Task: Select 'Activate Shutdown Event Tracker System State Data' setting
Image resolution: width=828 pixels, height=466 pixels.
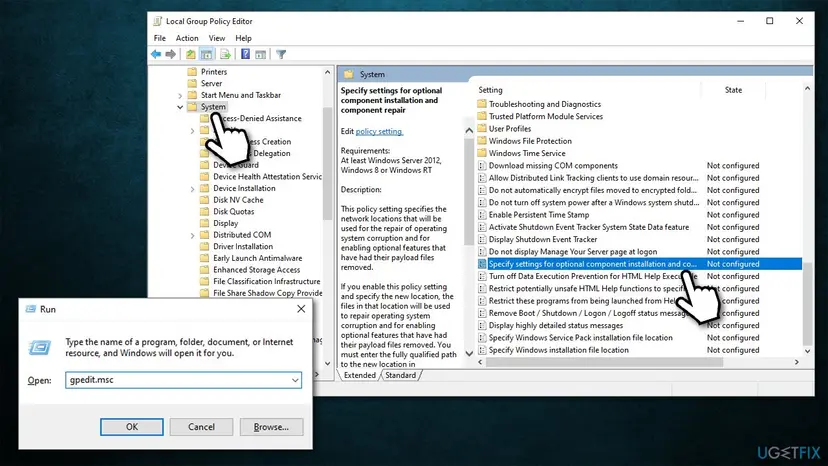Action: coord(588,227)
